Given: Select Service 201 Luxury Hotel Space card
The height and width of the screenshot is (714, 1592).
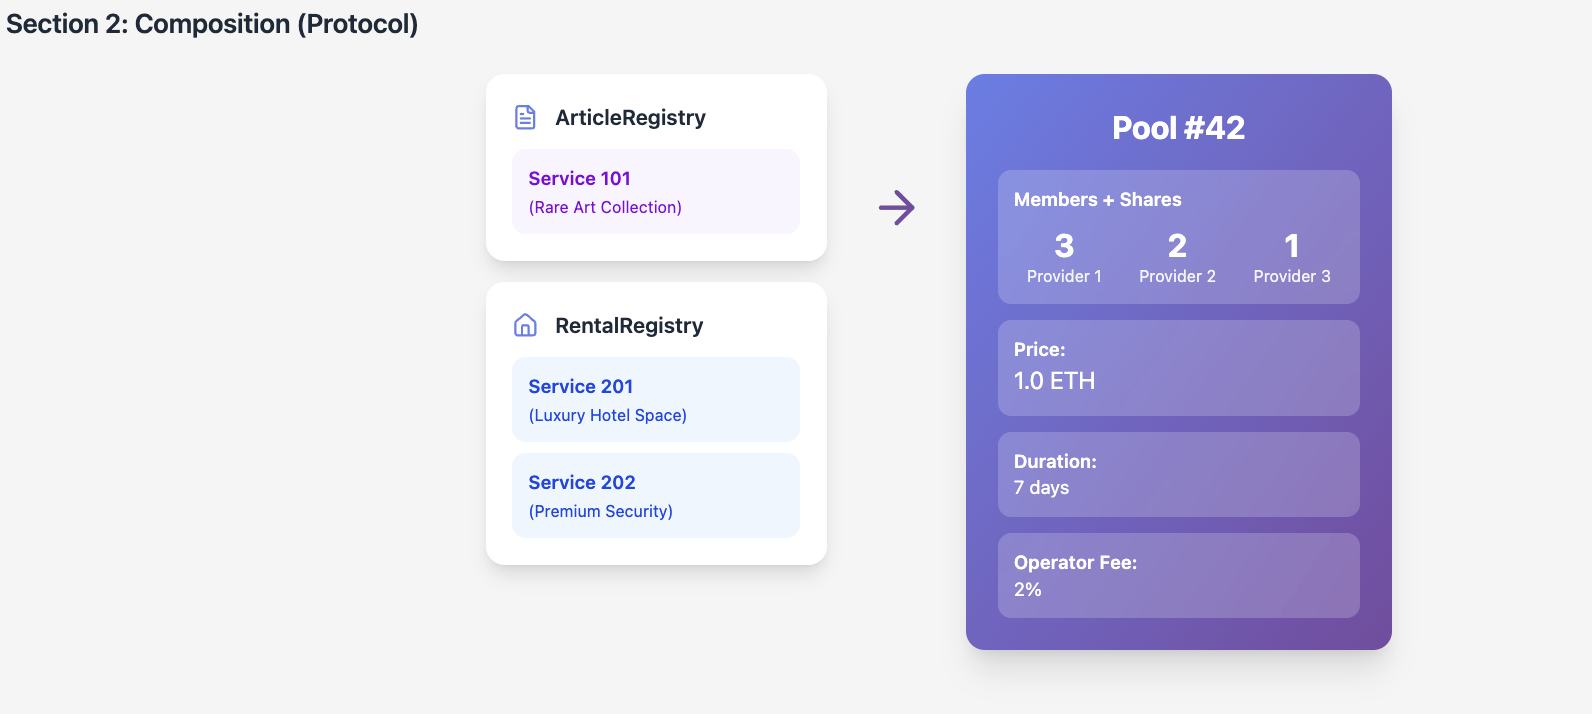Looking at the screenshot, I should tap(655, 400).
